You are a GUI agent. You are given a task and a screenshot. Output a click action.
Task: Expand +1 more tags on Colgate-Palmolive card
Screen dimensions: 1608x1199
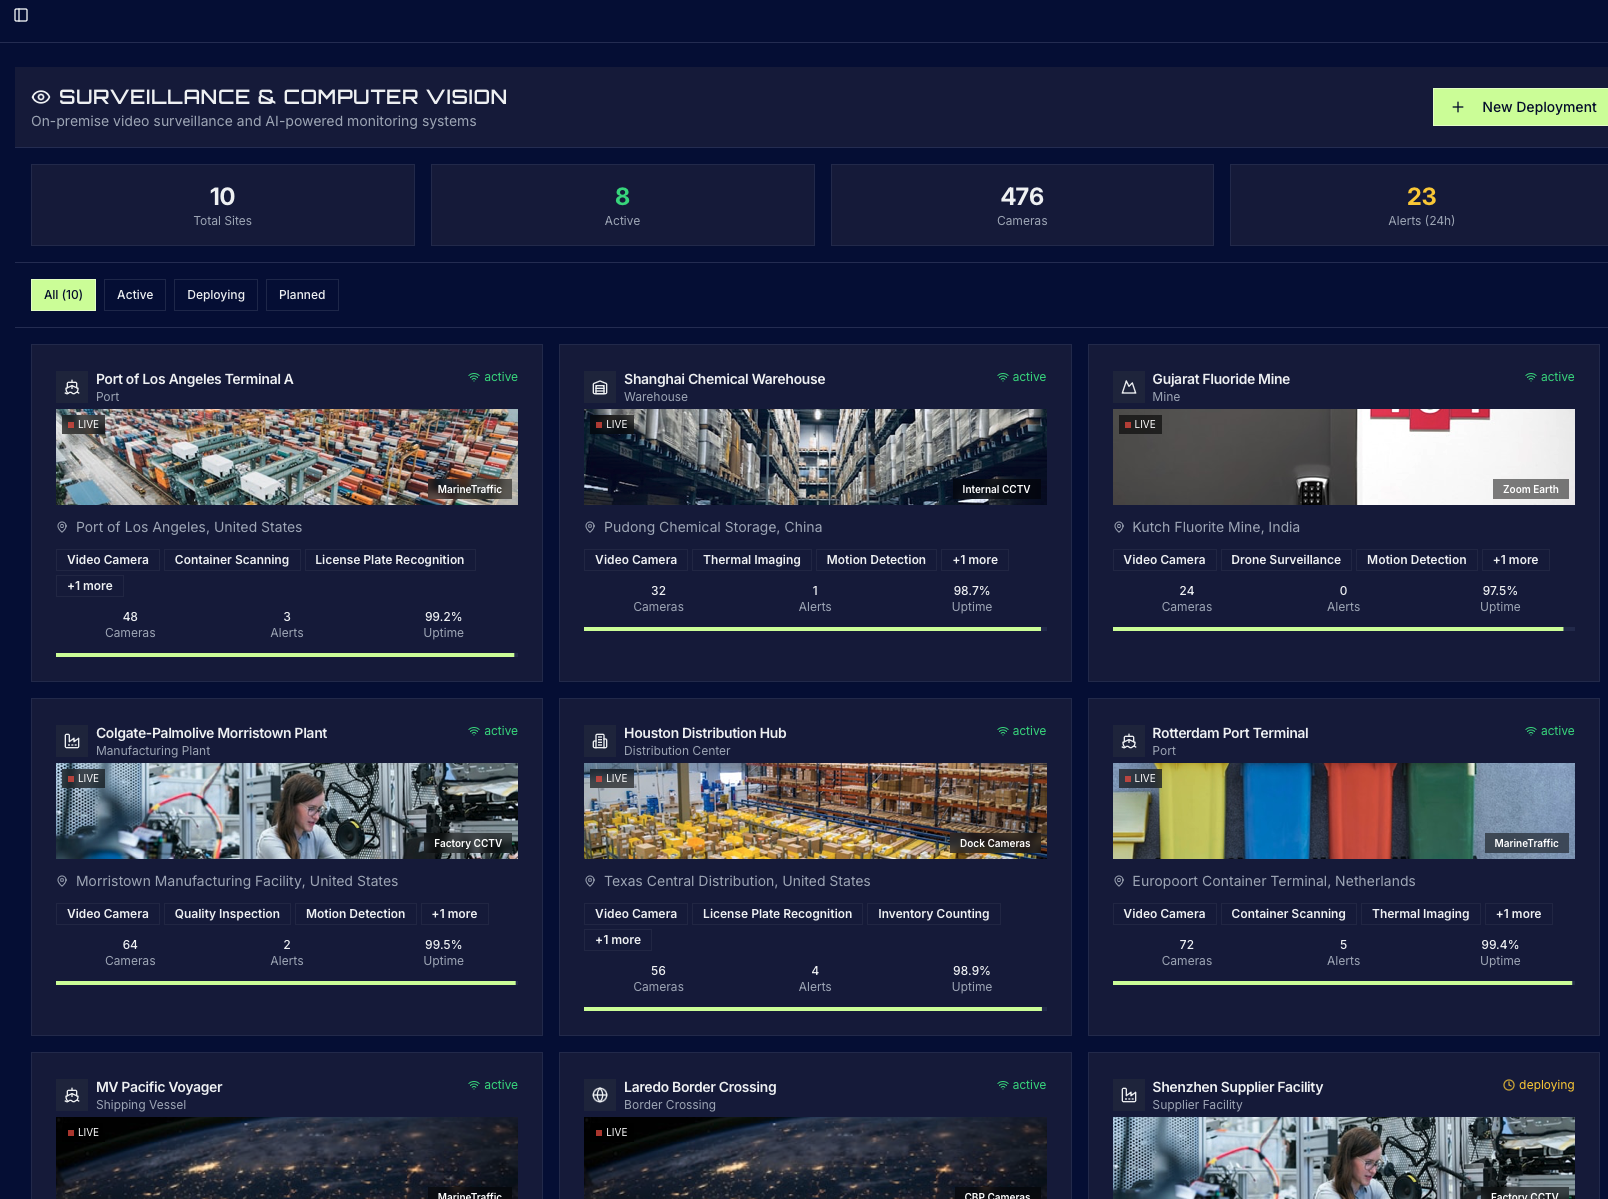pos(454,914)
